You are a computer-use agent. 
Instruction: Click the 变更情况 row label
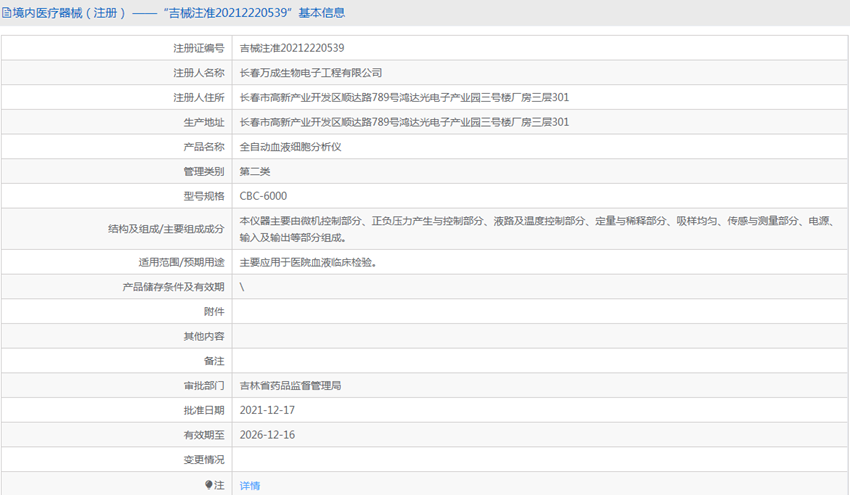[205, 460]
